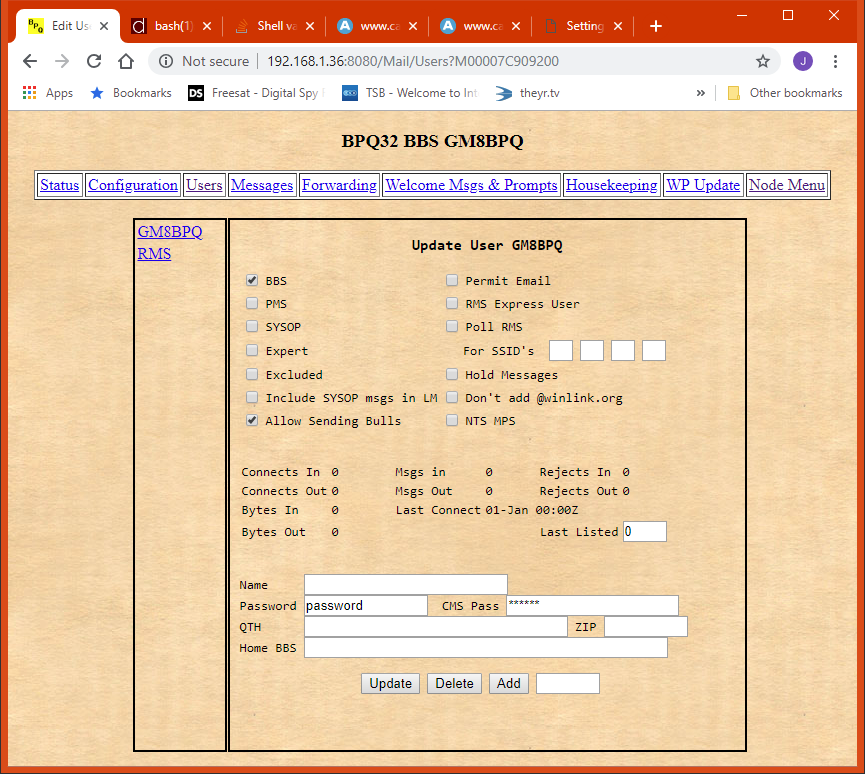Screen dimensions: 865x774
Task: Reload the page with refresh icon
Action: click(x=94, y=61)
